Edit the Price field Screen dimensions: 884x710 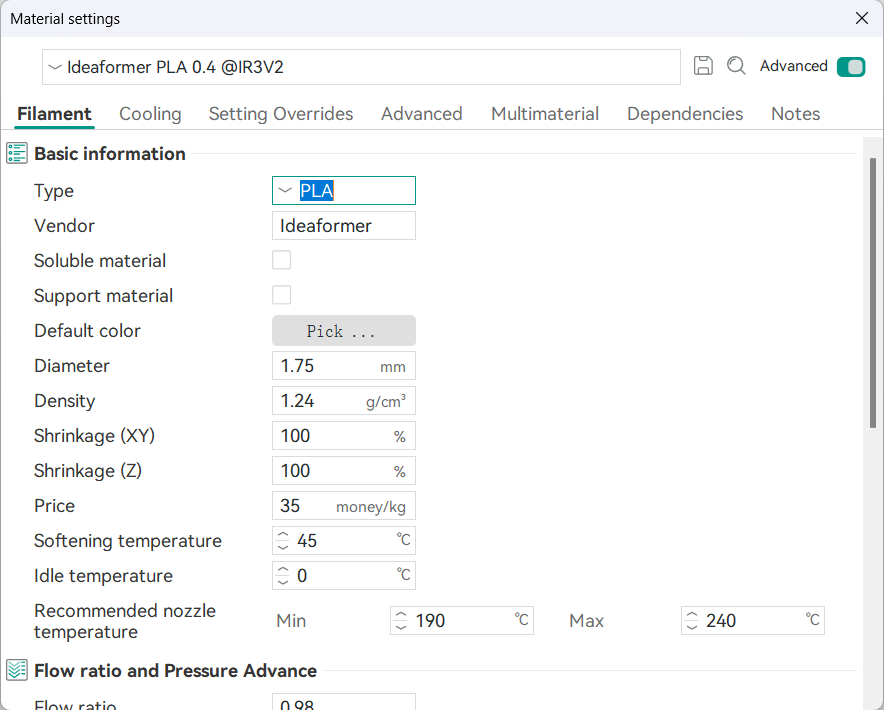coord(344,505)
